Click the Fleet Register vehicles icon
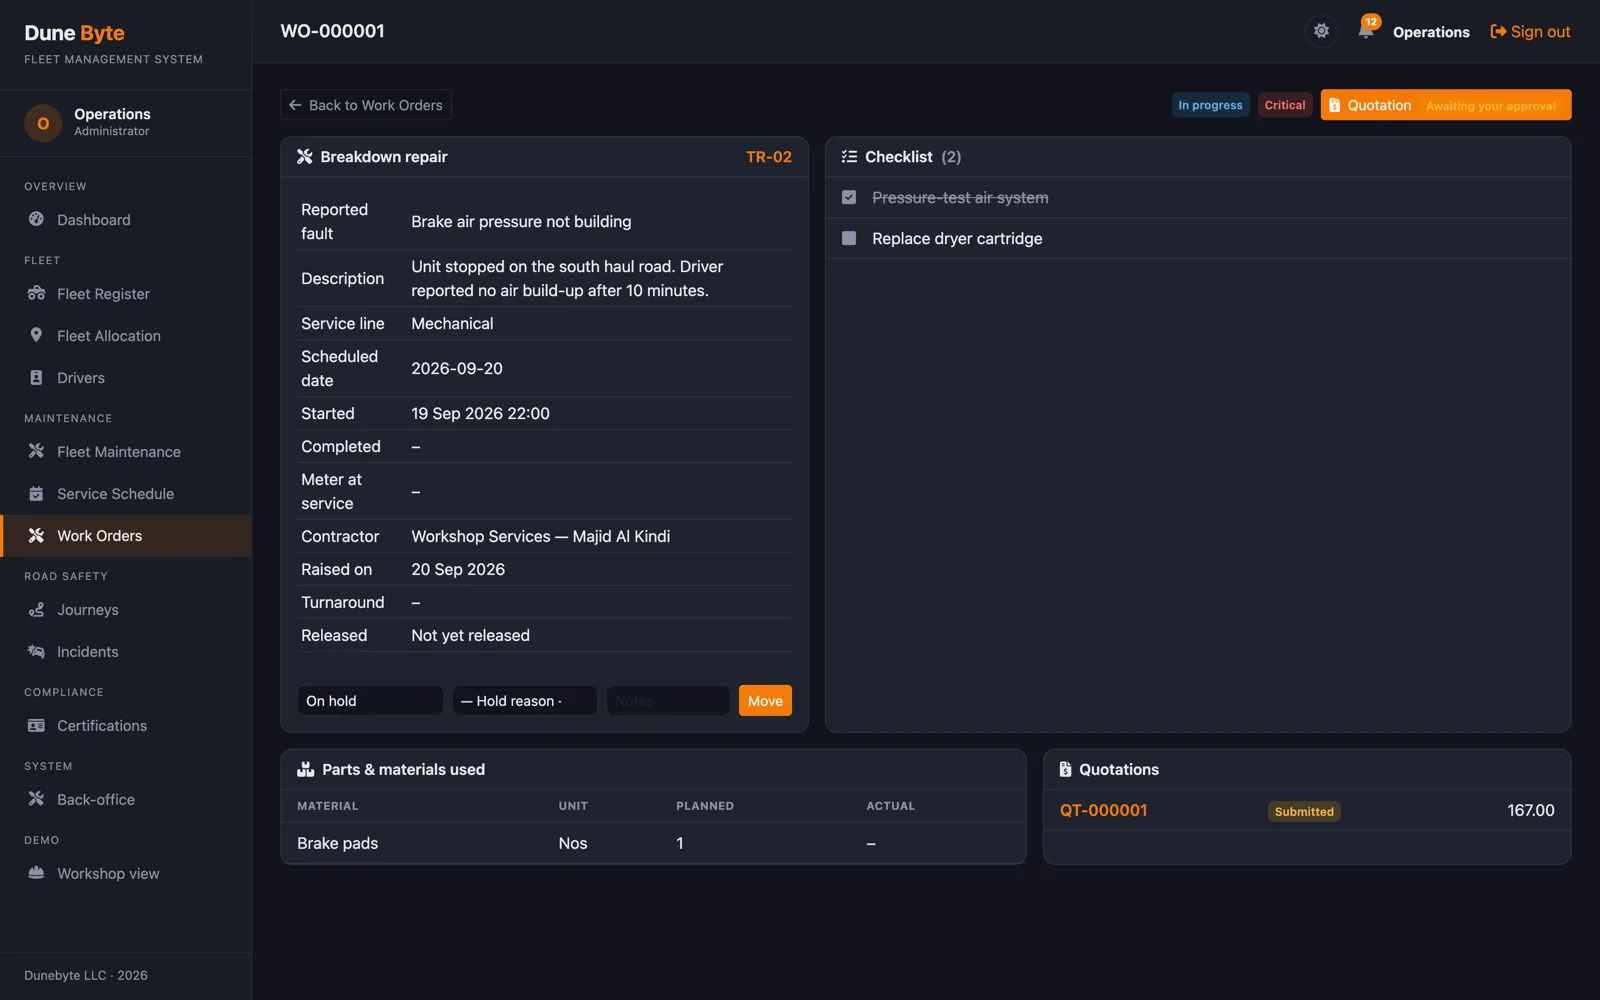Image resolution: width=1600 pixels, height=1000 pixels. (36, 293)
